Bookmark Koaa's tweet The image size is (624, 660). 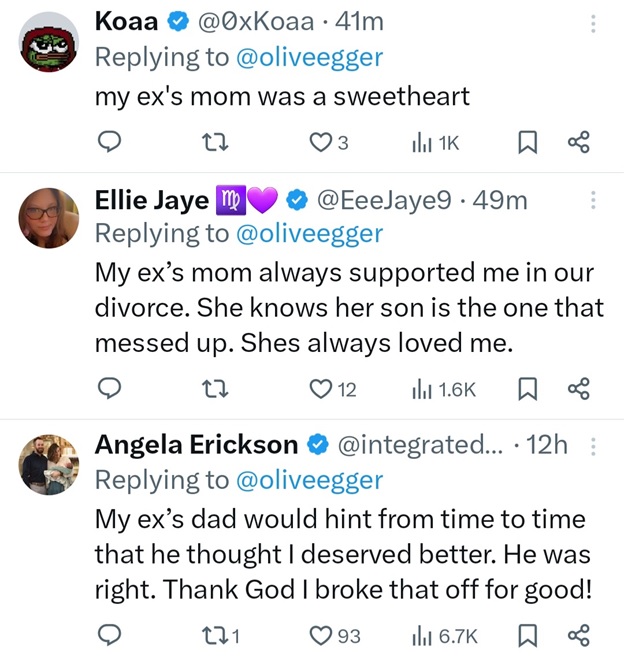526,143
